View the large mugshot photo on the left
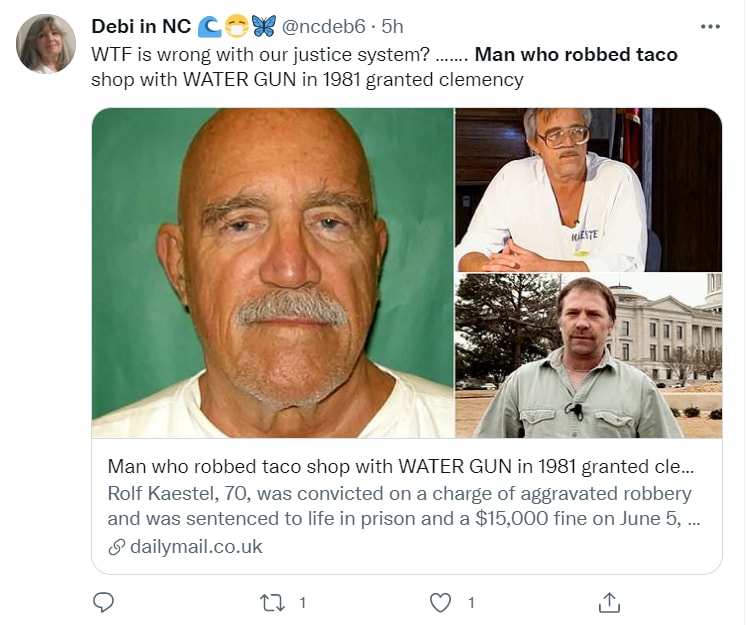 pos(273,272)
